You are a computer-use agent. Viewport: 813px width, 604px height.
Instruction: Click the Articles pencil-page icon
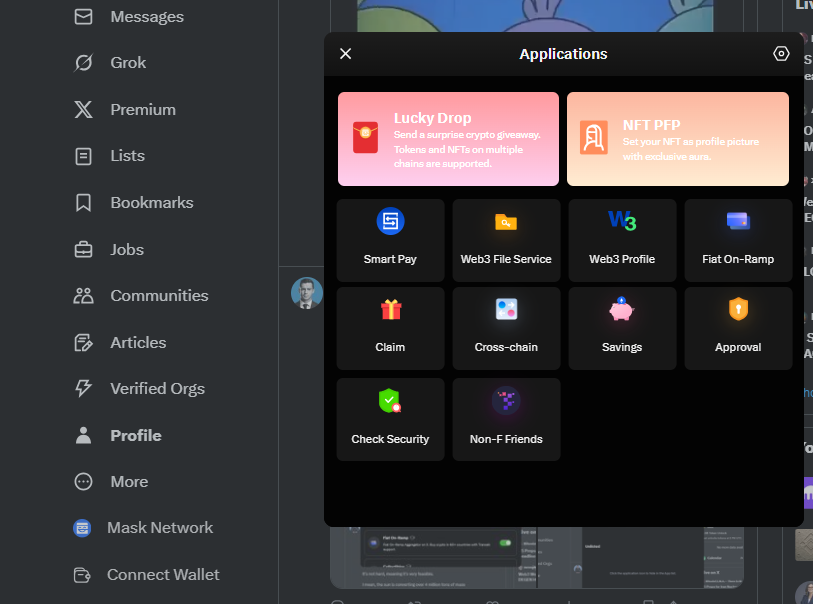pos(83,343)
